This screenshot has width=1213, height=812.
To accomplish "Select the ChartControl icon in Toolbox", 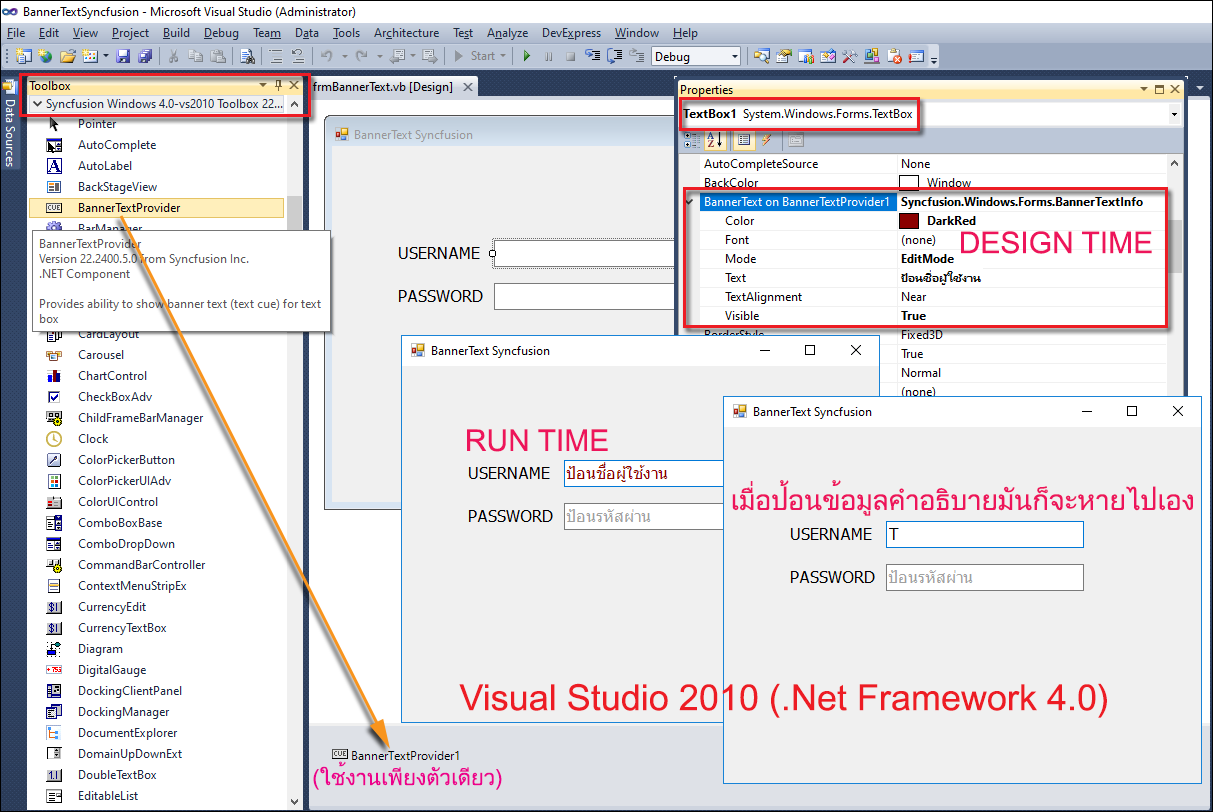I will tap(55, 376).
